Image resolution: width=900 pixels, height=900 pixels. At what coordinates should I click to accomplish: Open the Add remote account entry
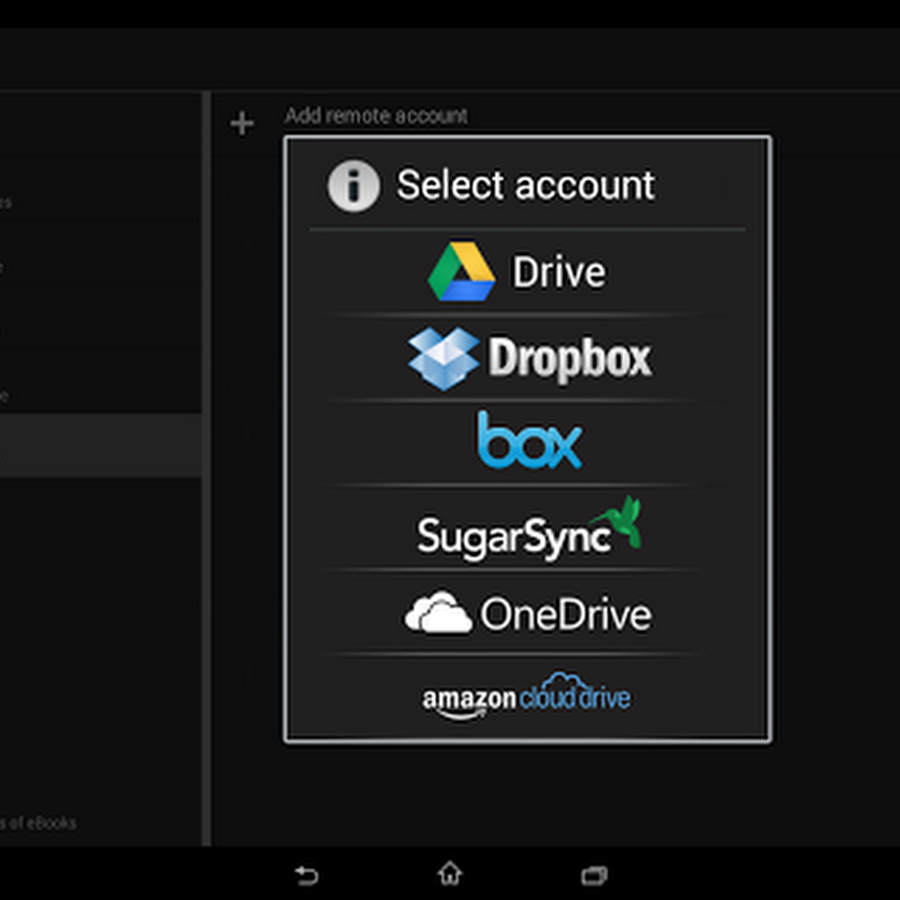point(377,116)
